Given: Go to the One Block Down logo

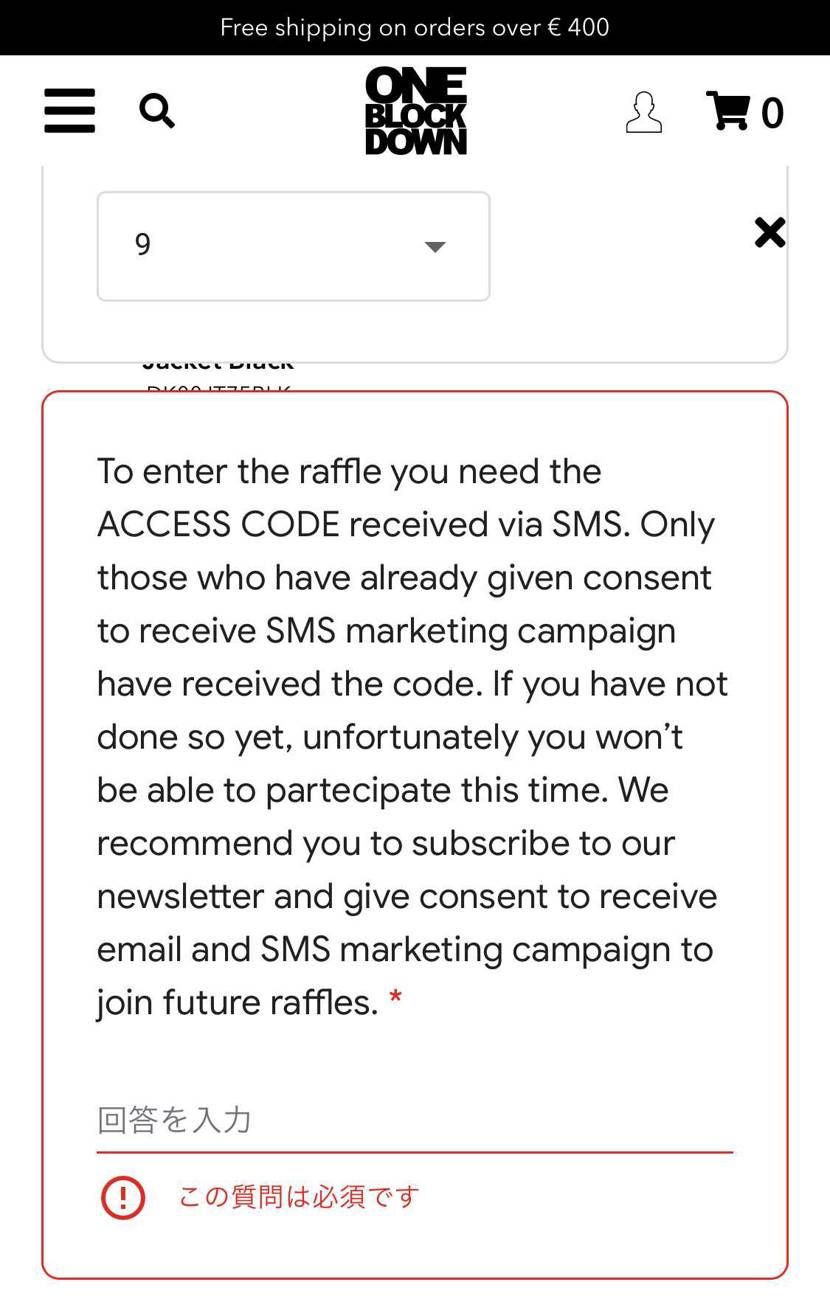Looking at the screenshot, I should [x=415, y=111].
